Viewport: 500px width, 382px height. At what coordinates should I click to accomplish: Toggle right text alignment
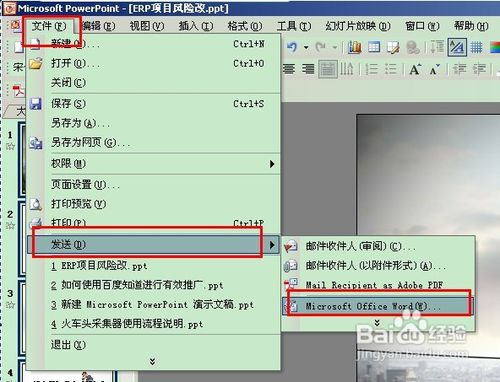click(x=308, y=69)
